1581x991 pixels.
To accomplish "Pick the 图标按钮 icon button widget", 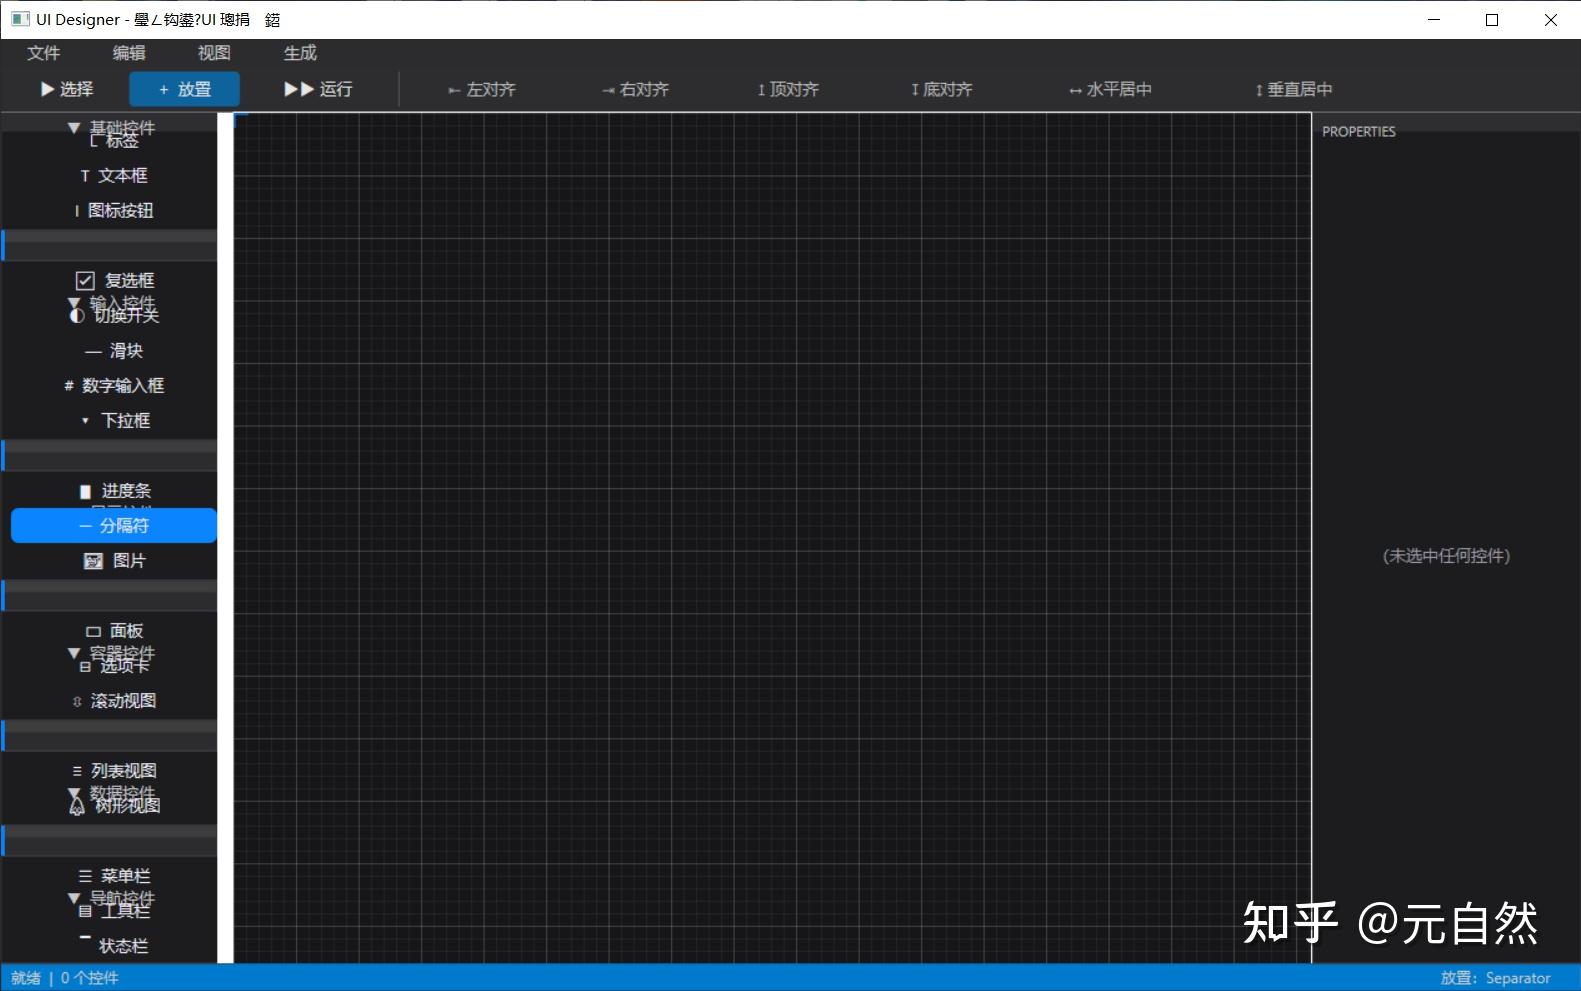I will coord(114,210).
